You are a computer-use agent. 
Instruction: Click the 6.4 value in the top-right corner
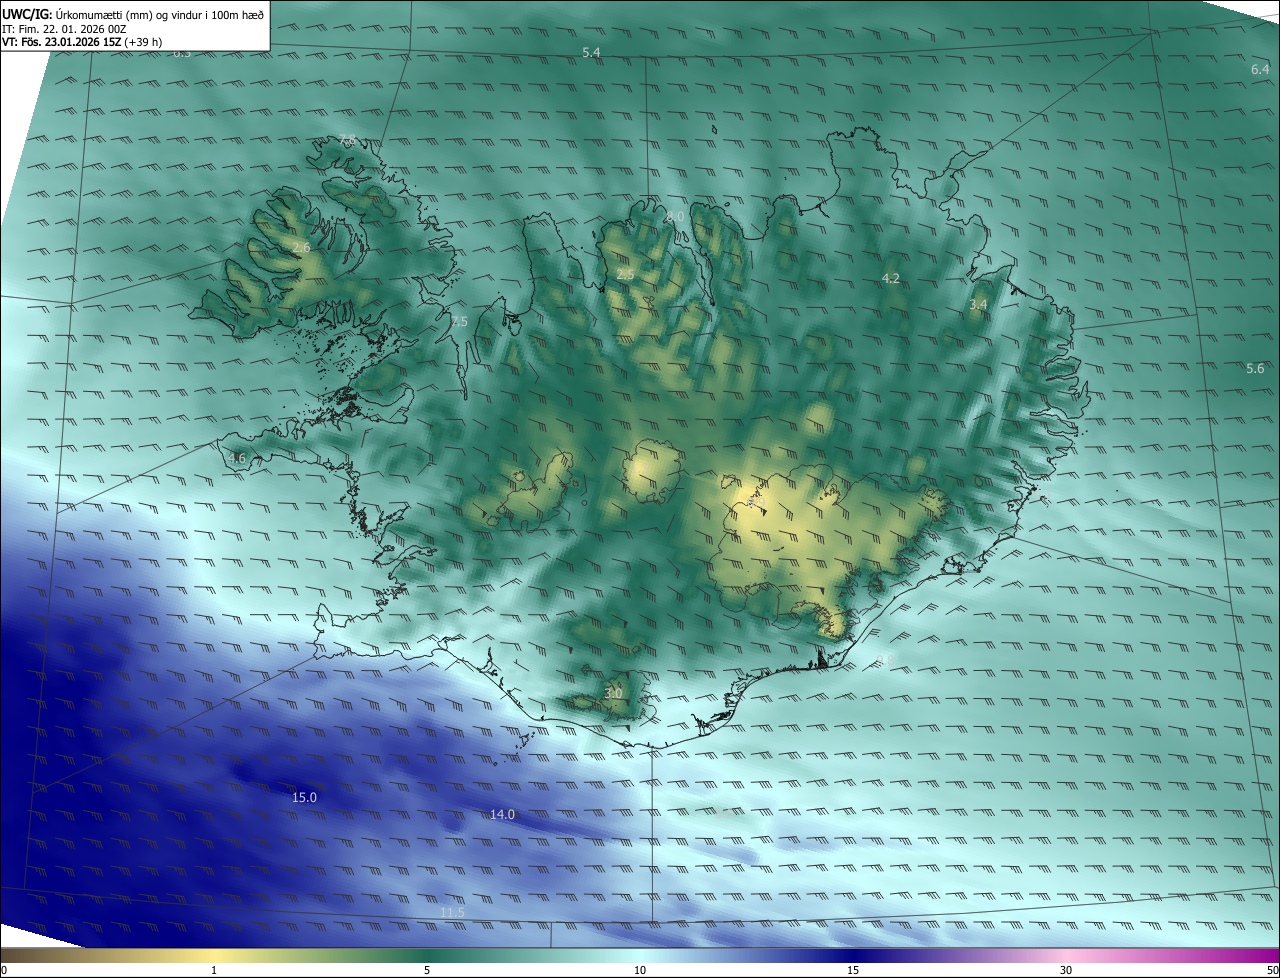1260,69
